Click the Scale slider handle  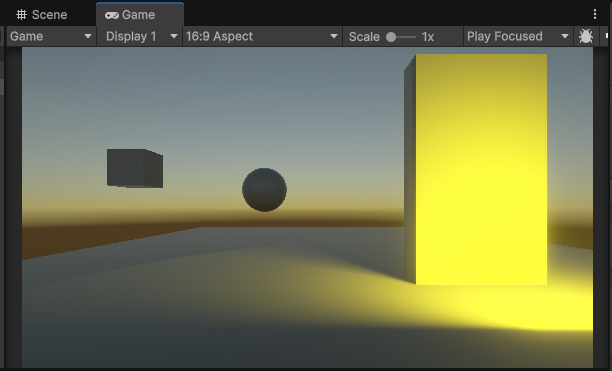click(x=391, y=37)
